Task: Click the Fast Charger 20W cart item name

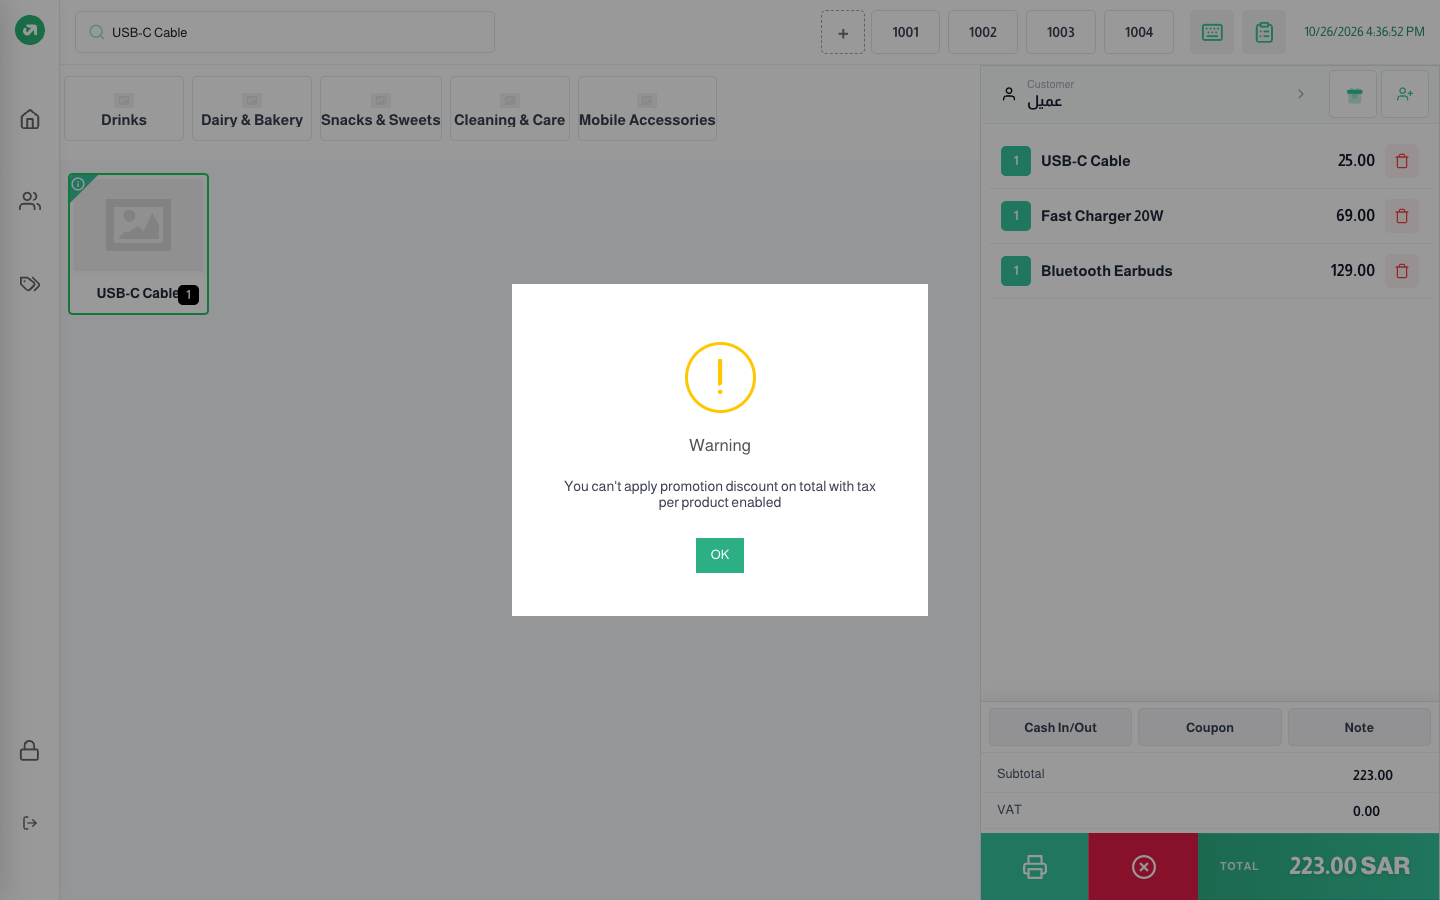Action: (x=1102, y=216)
